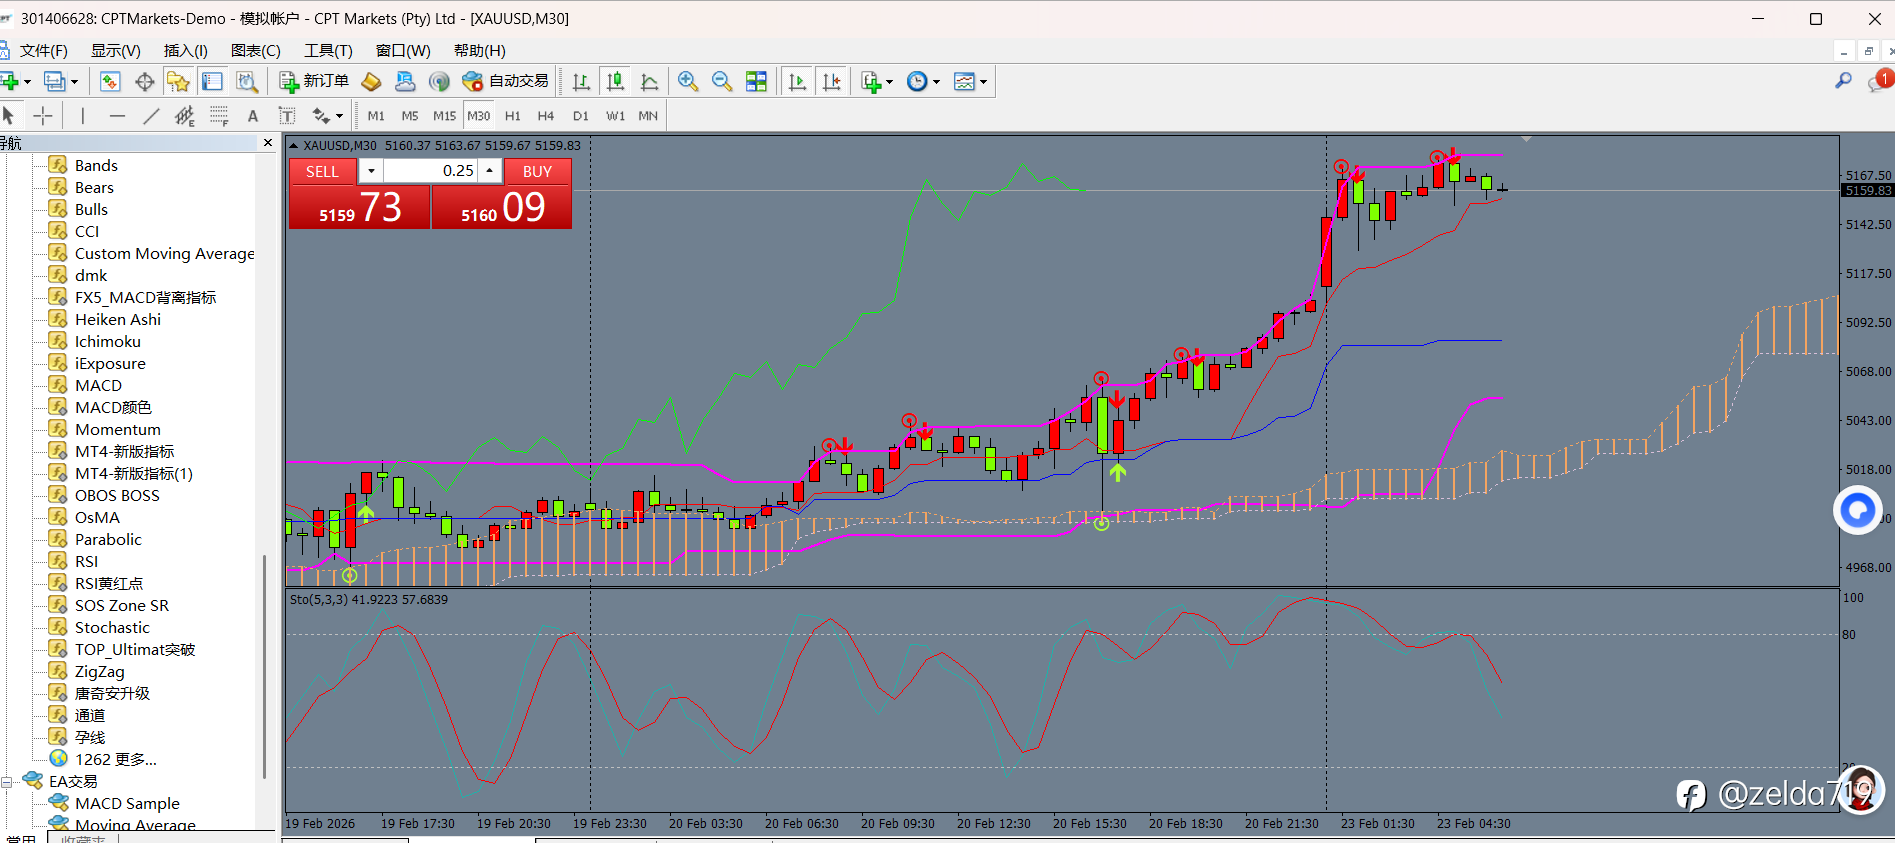Open the 插入(I) menu
The image size is (1895, 843).
click(185, 51)
